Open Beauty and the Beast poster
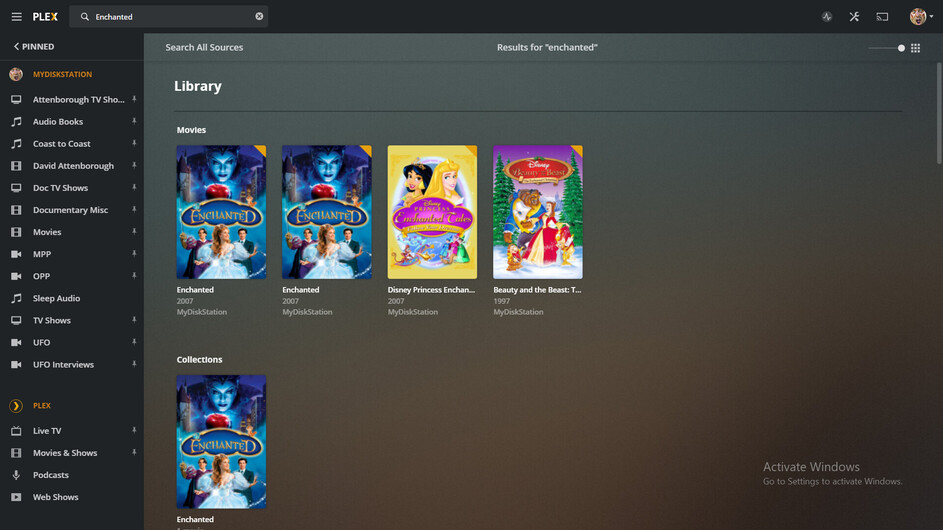The width and height of the screenshot is (943, 530). (538, 212)
